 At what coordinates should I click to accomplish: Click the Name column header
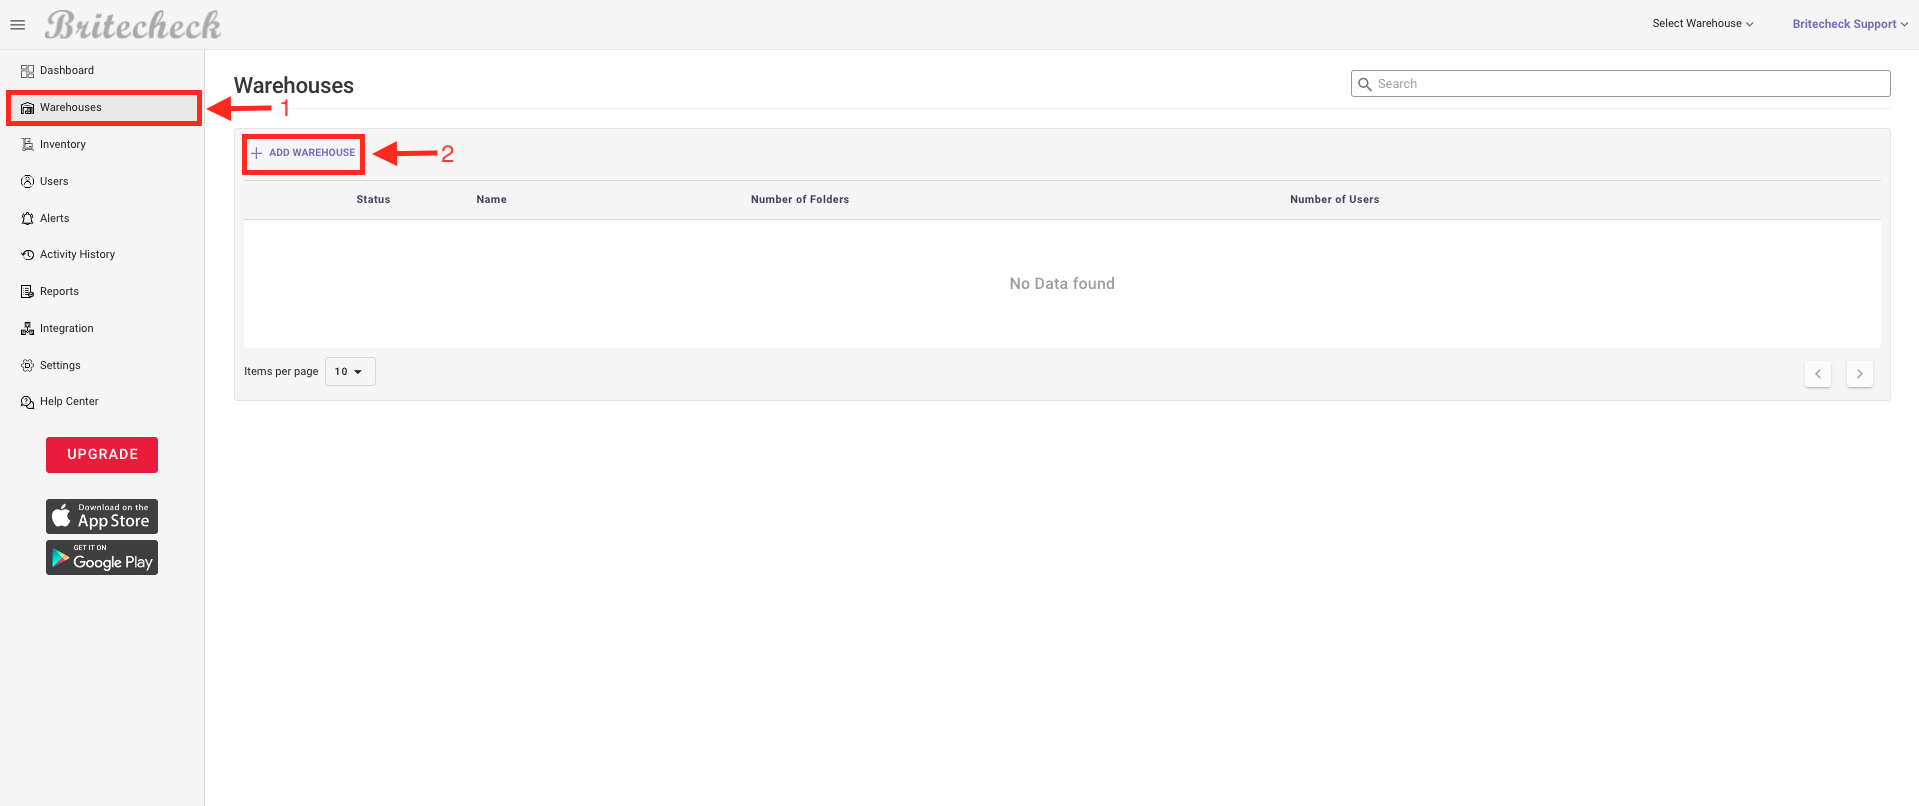(x=491, y=199)
